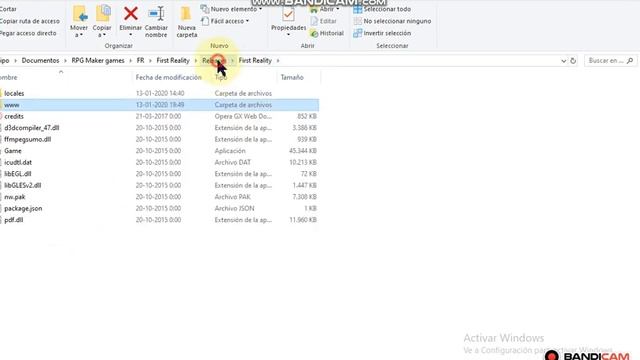Sort by the Tamaño column
The height and width of the screenshot is (360, 640).
[x=292, y=77]
